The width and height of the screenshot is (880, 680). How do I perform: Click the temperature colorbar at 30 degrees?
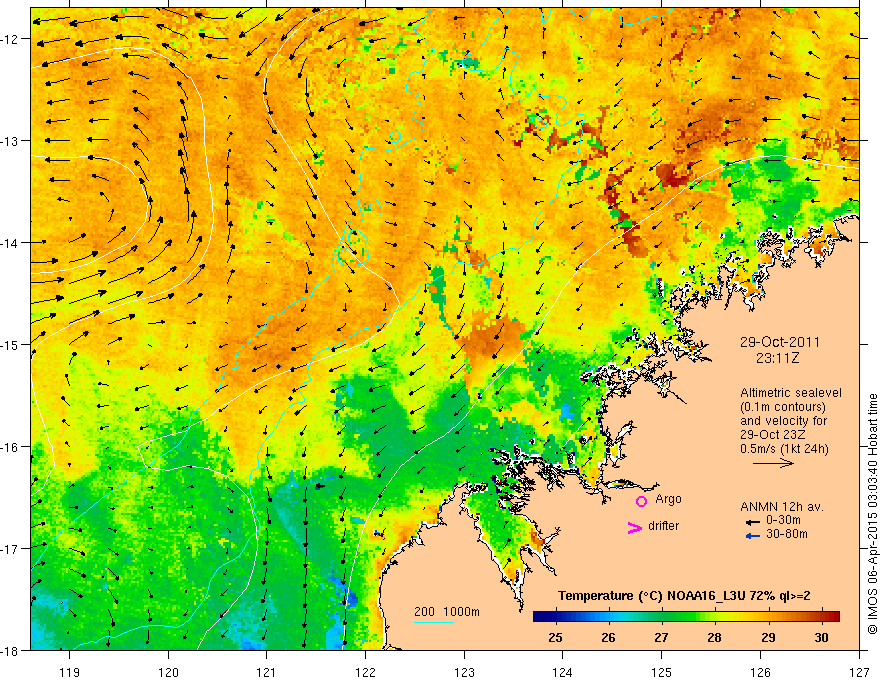(822, 617)
